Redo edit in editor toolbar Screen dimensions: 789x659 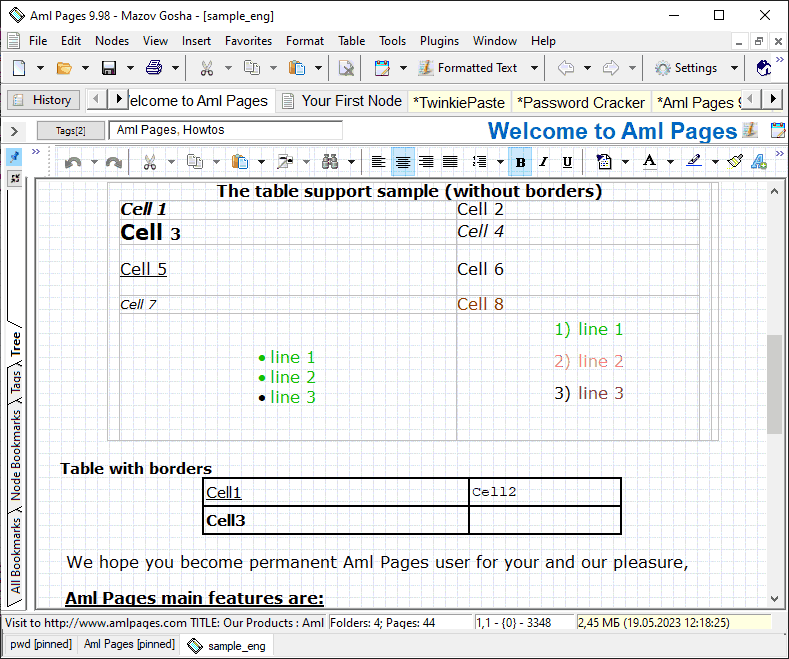click(114, 162)
